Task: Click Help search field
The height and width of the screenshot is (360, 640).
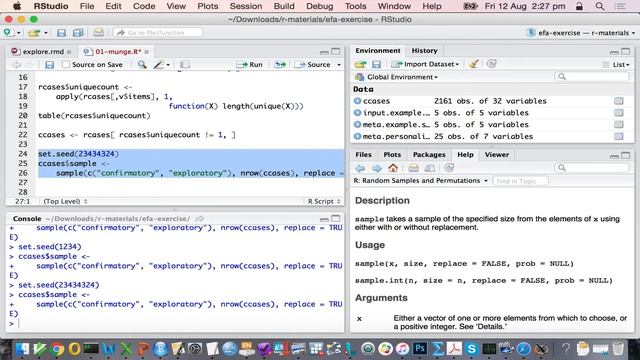Action: coord(592,168)
